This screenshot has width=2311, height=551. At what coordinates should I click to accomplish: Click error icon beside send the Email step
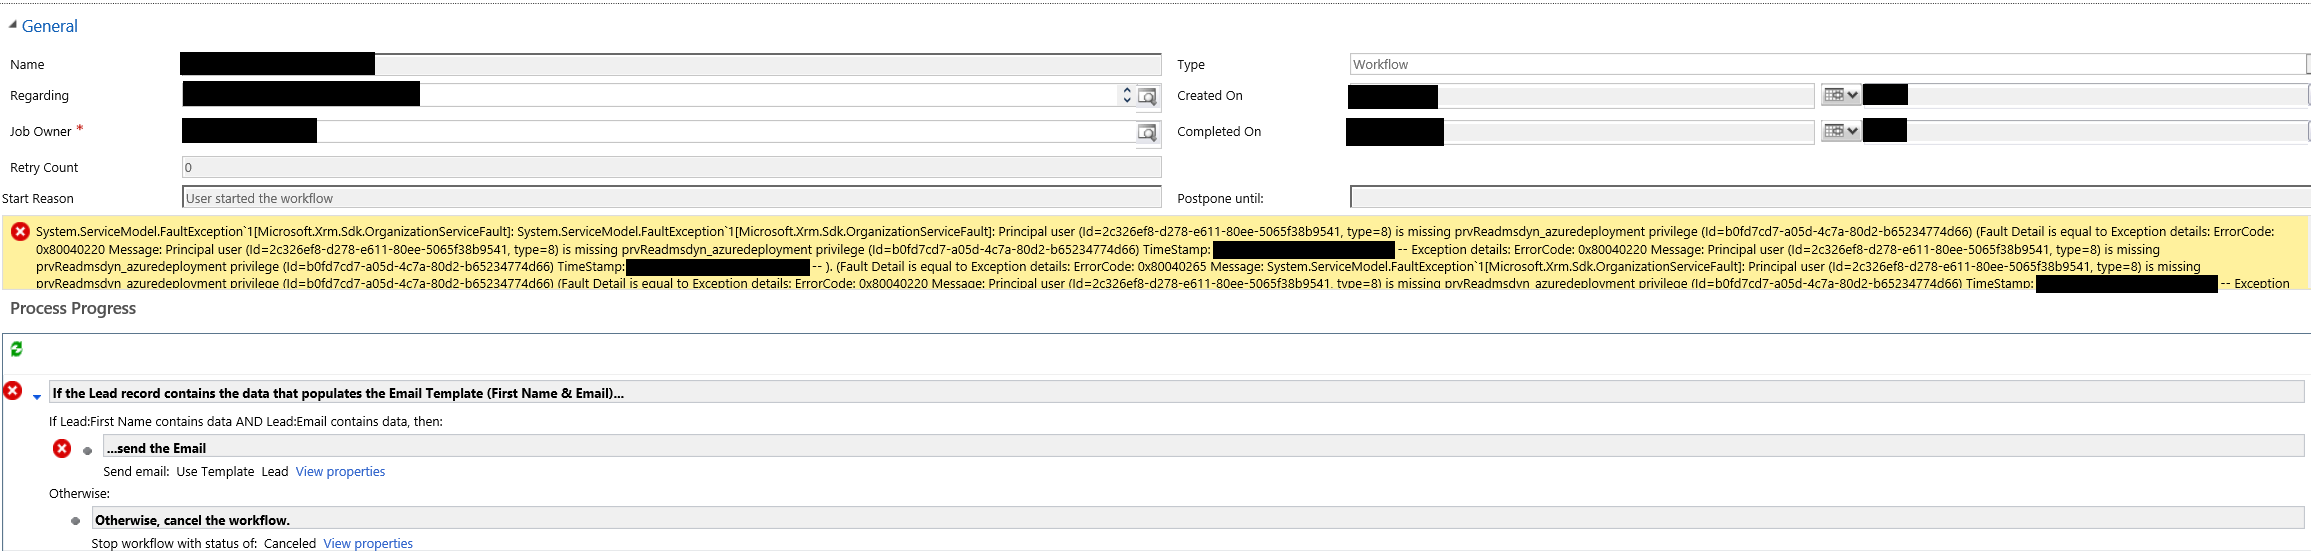coord(62,448)
